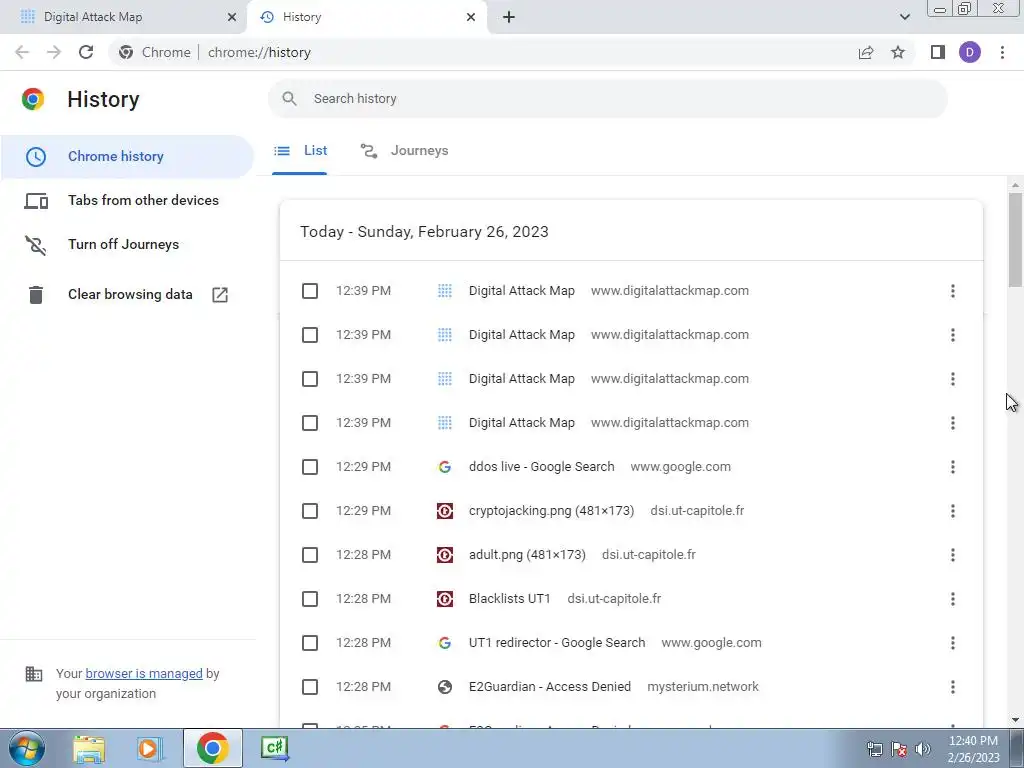Check the adult.png history entry
The height and width of the screenshot is (768, 1024).
pyautogui.click(x=310, y=555)
